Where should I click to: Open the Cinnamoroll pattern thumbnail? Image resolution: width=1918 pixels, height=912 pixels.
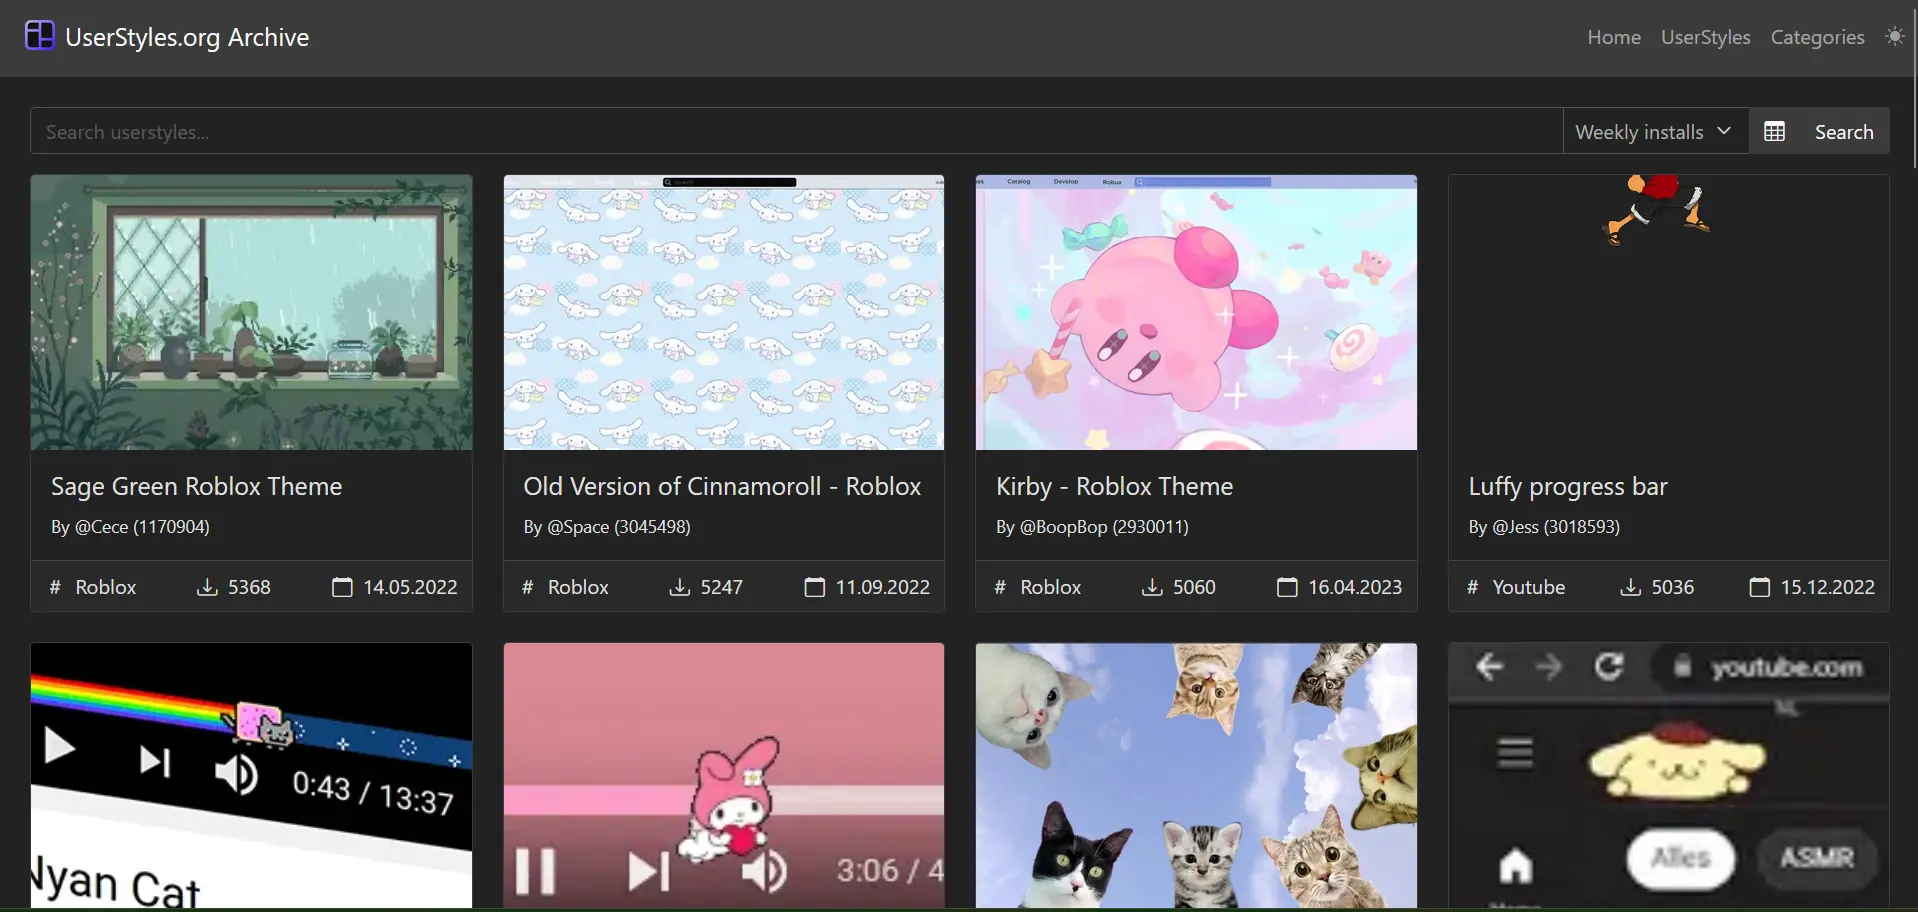724,313
